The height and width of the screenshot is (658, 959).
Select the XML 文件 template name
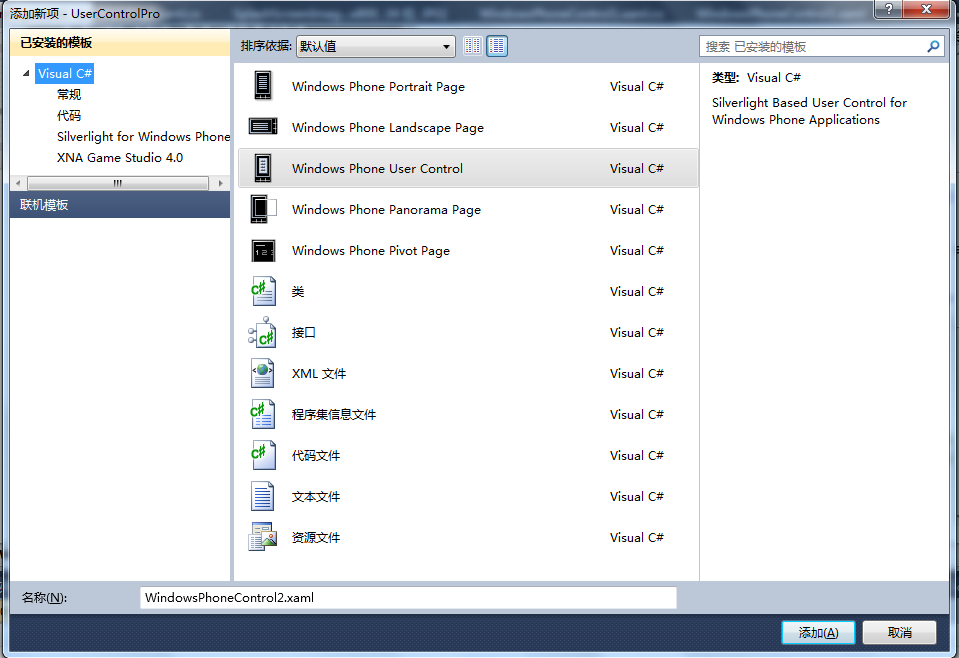[319, 373]
